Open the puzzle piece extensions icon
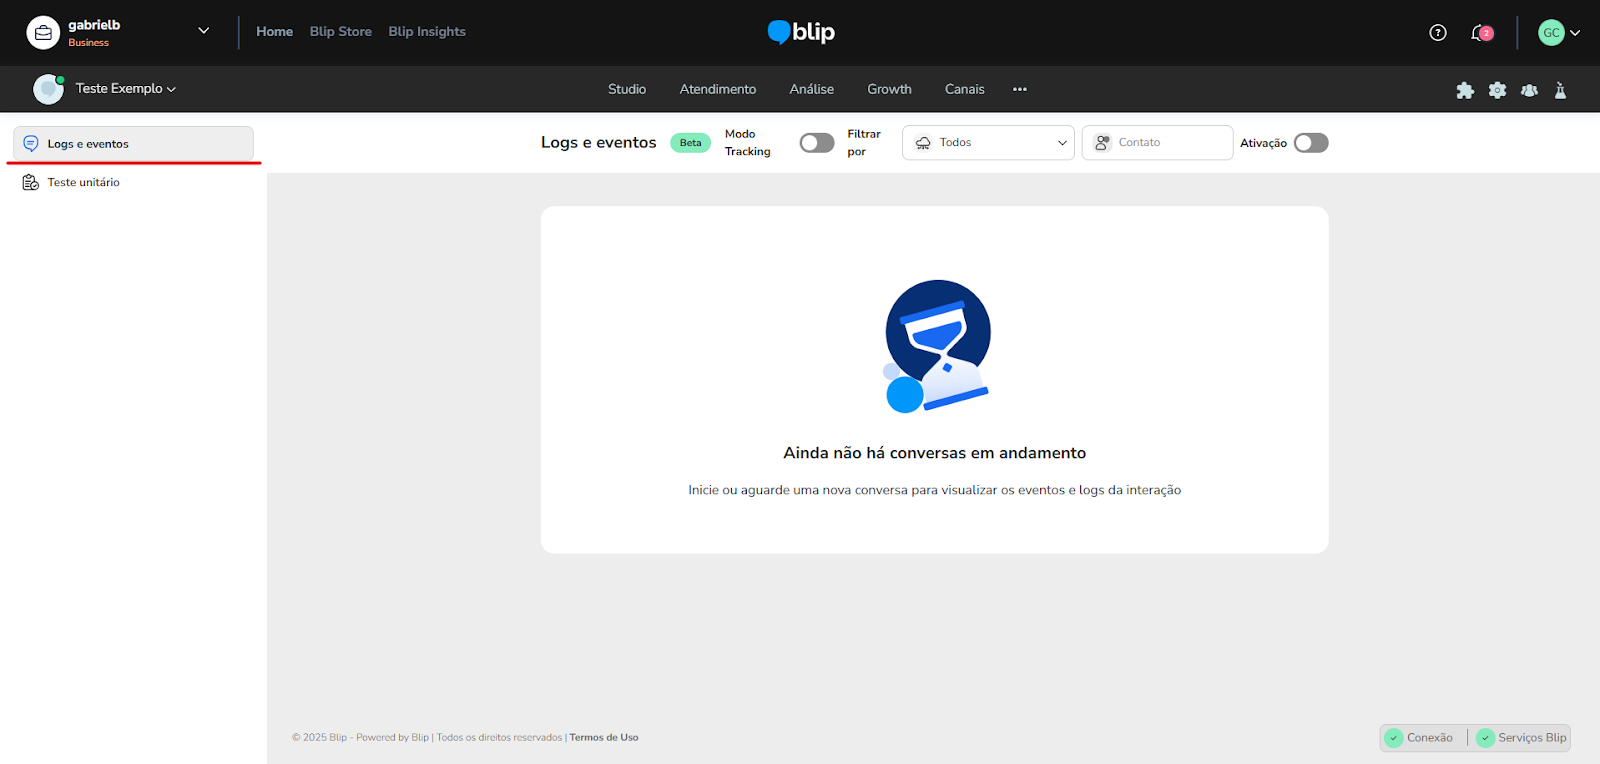1600x764 pixels. coord(1465,90)
